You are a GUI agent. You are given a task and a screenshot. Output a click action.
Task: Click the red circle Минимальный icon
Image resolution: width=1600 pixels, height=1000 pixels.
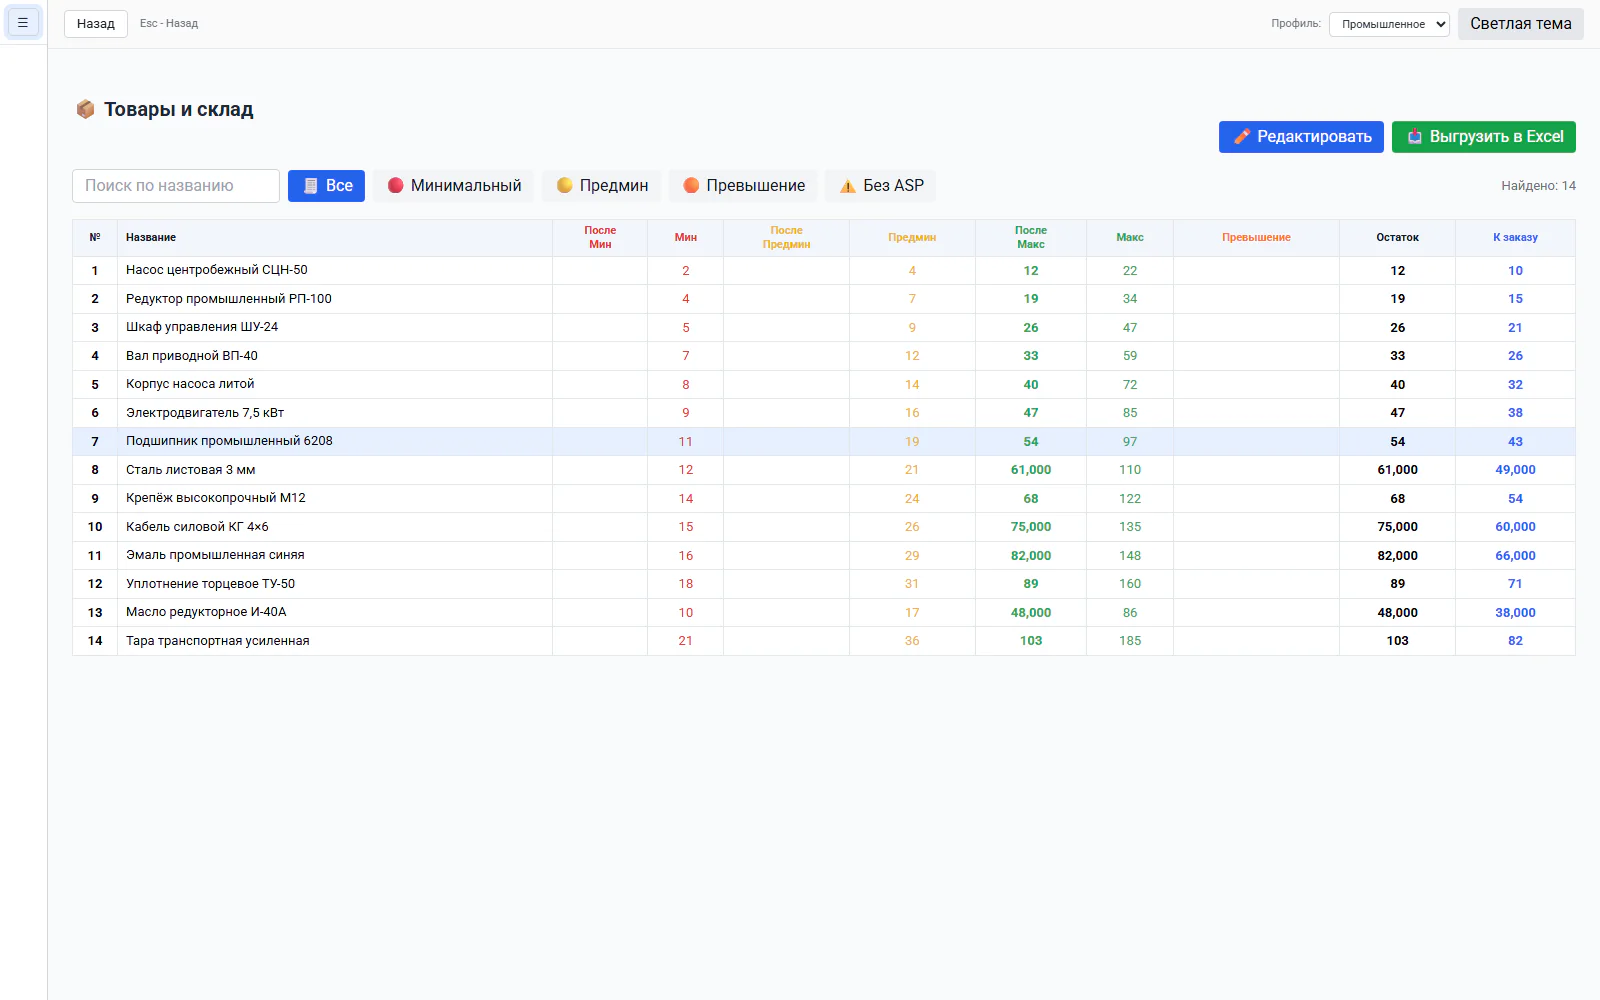coord(395,186)
